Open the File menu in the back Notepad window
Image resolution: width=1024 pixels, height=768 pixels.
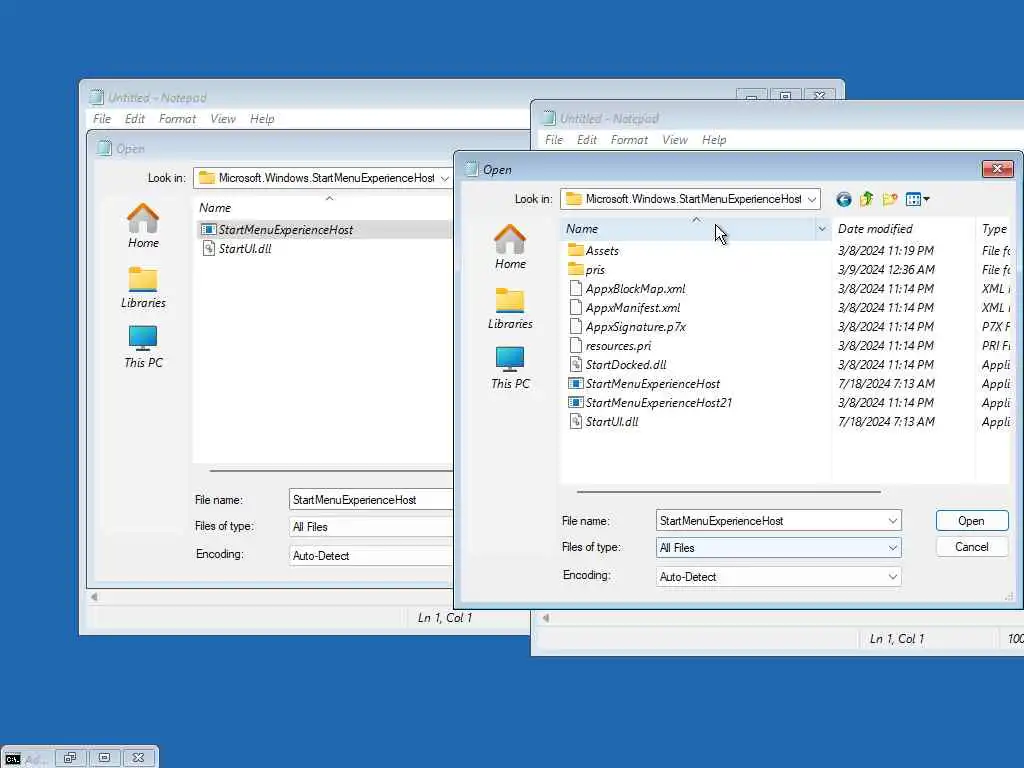click(x=102, y=119)
